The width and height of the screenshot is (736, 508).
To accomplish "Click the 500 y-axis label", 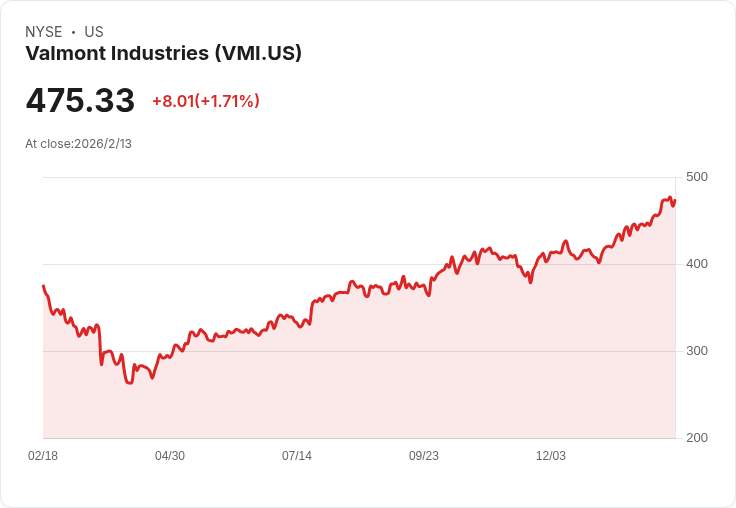I will tap(697, 177).
